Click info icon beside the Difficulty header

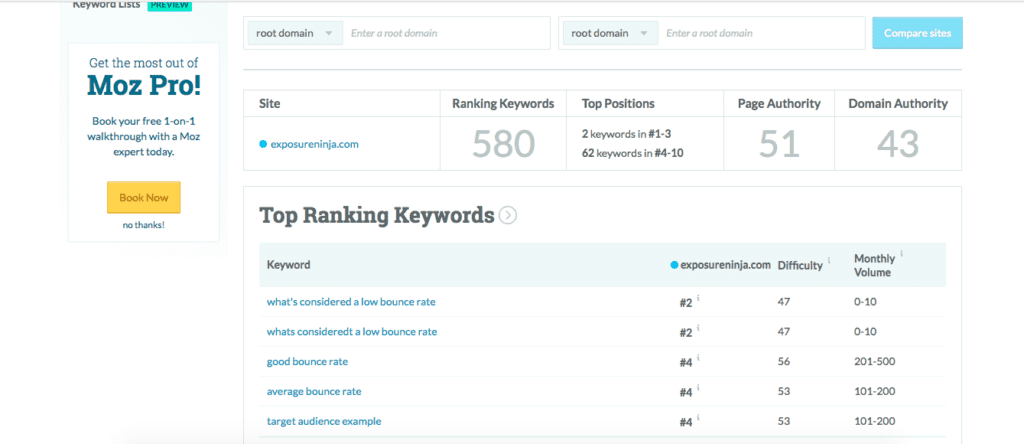click(829, 260)
